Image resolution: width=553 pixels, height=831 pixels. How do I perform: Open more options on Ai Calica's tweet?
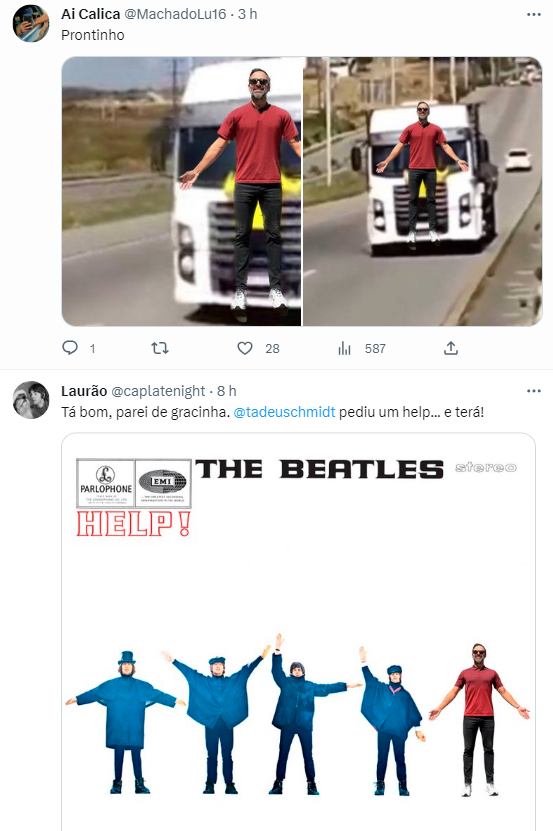[x=533, y=14]
